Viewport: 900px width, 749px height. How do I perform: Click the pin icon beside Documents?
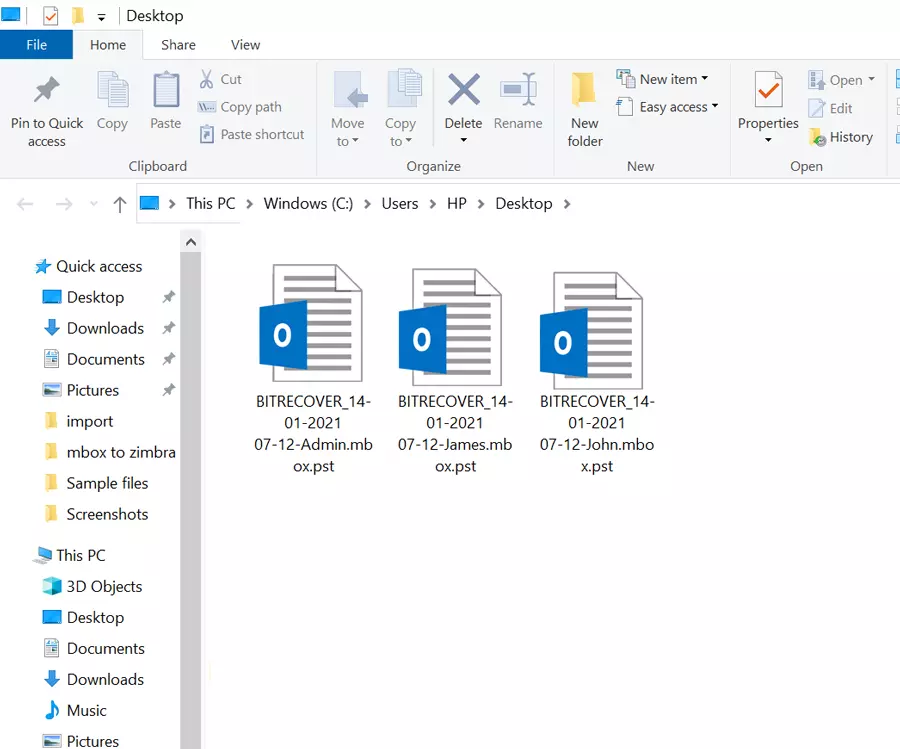[x=168, y=359]
